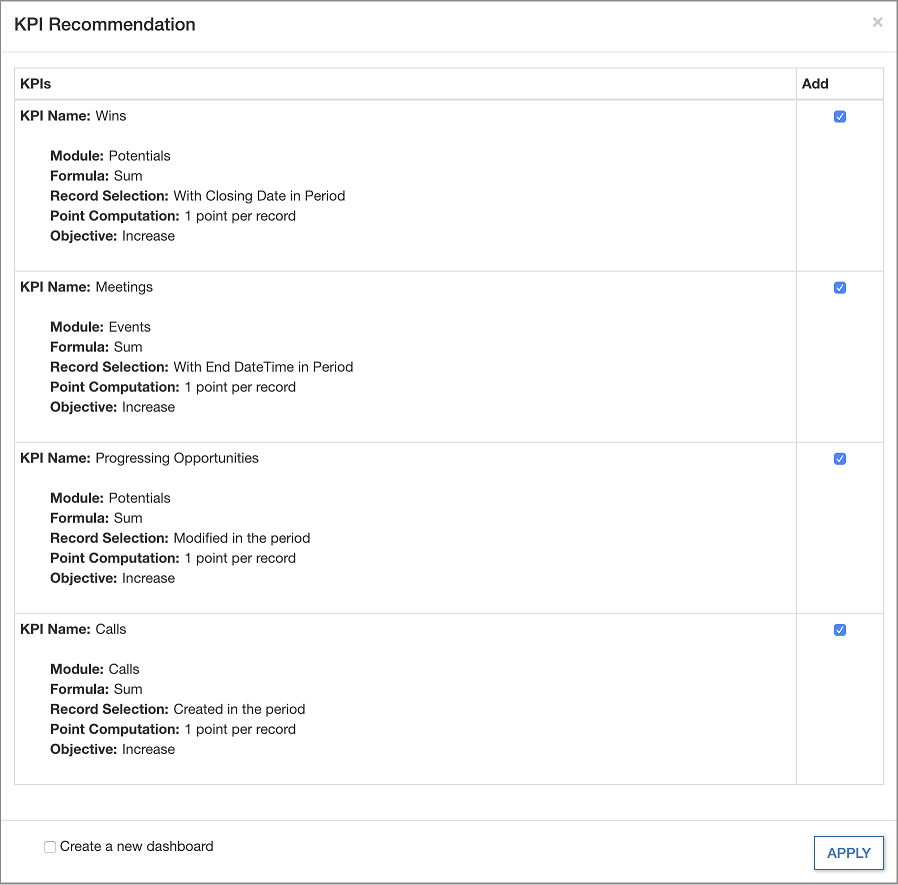
Task: Select the Wins KPI name text
Action: pos(111,116)
